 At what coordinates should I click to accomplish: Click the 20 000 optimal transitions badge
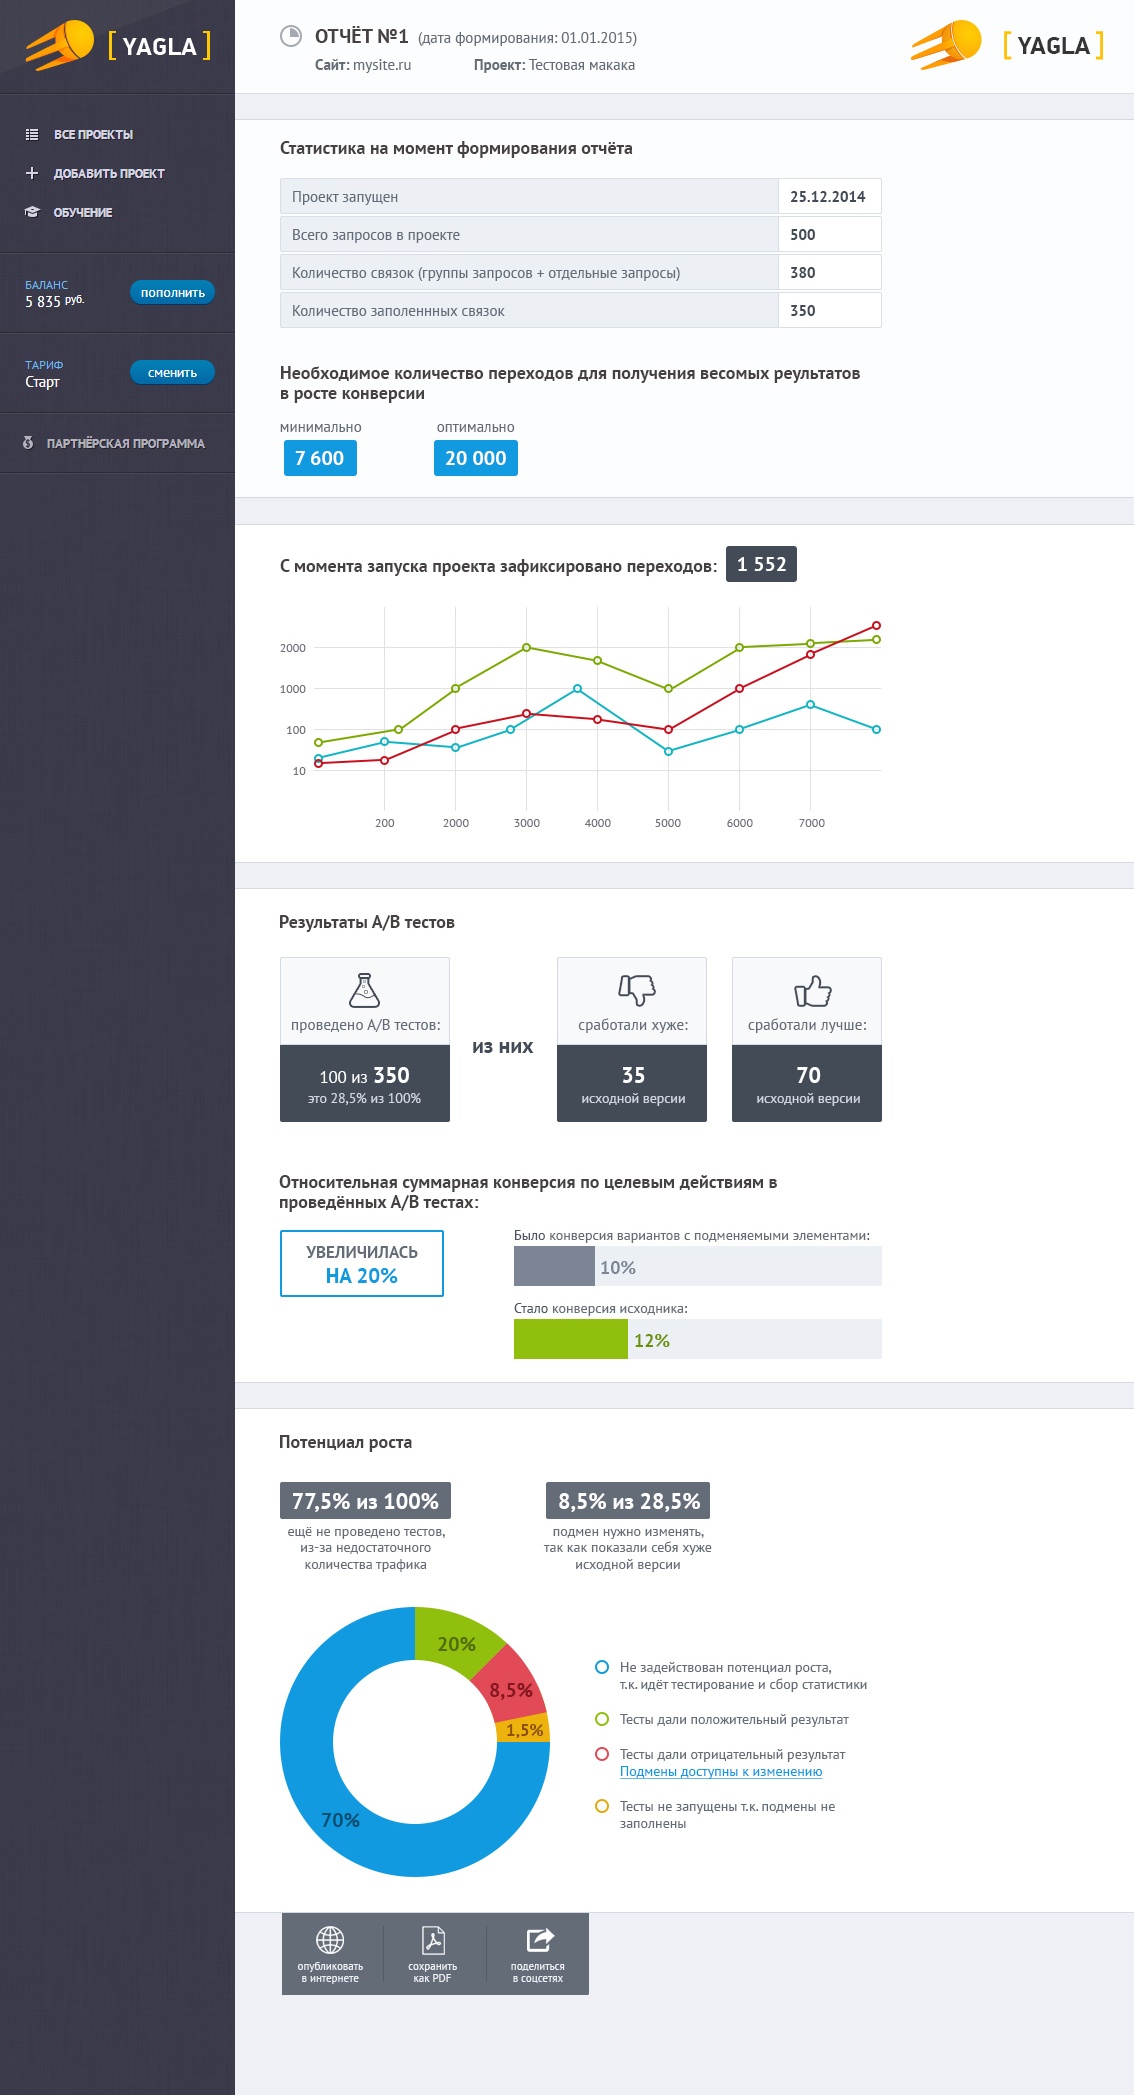476,458
